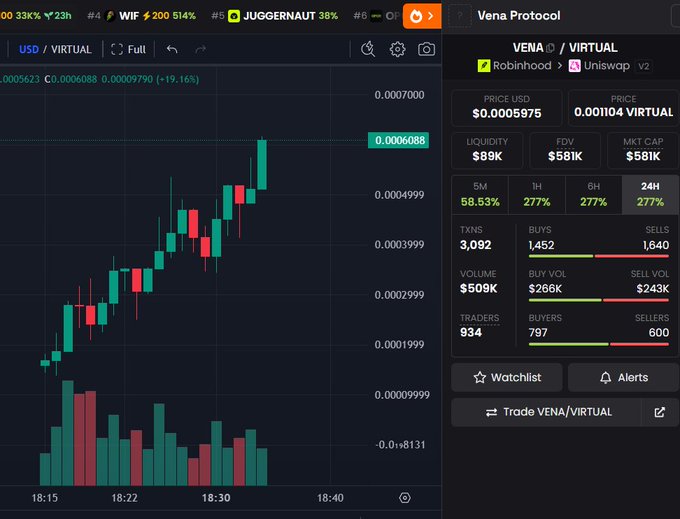The height and width of the screenshot is (519, 680).
Task: Open the time axis settings icon
Action: tap(405, 498)
